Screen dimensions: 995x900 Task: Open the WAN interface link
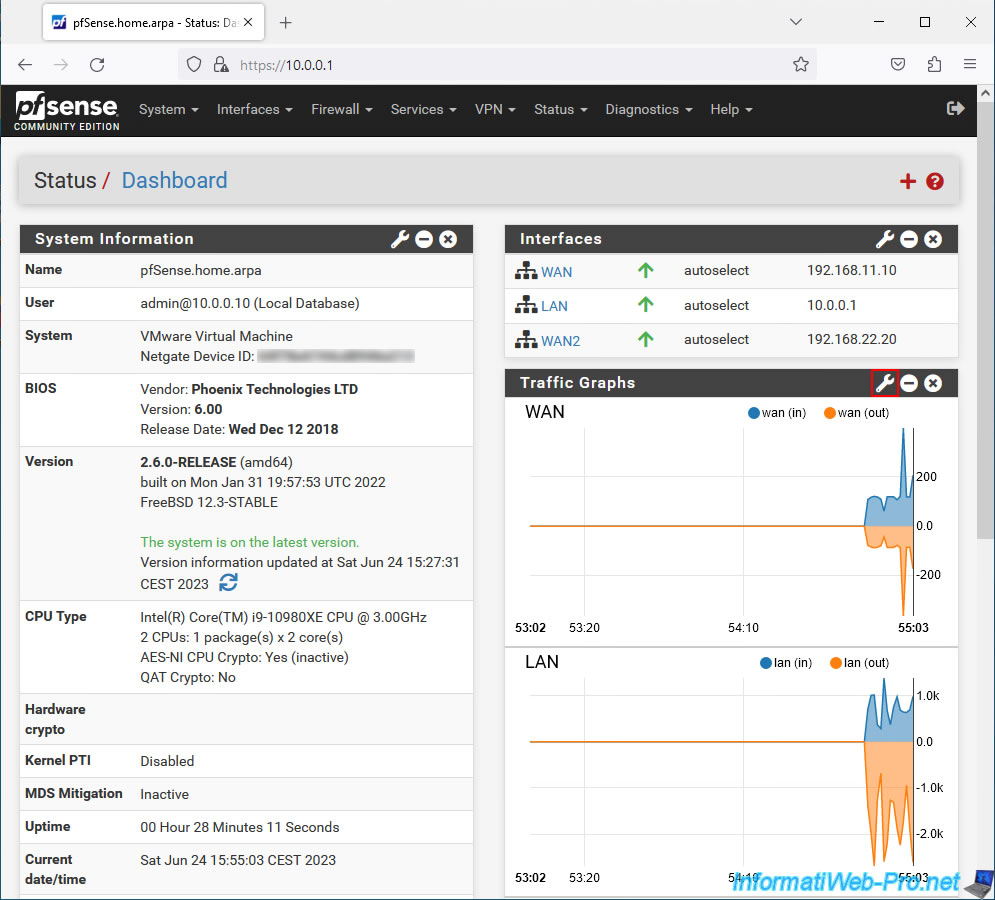point(557,272)
